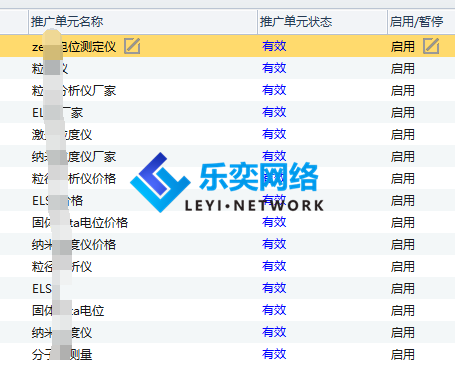Select unit name ending in ta电位价格

pos(80,222)
